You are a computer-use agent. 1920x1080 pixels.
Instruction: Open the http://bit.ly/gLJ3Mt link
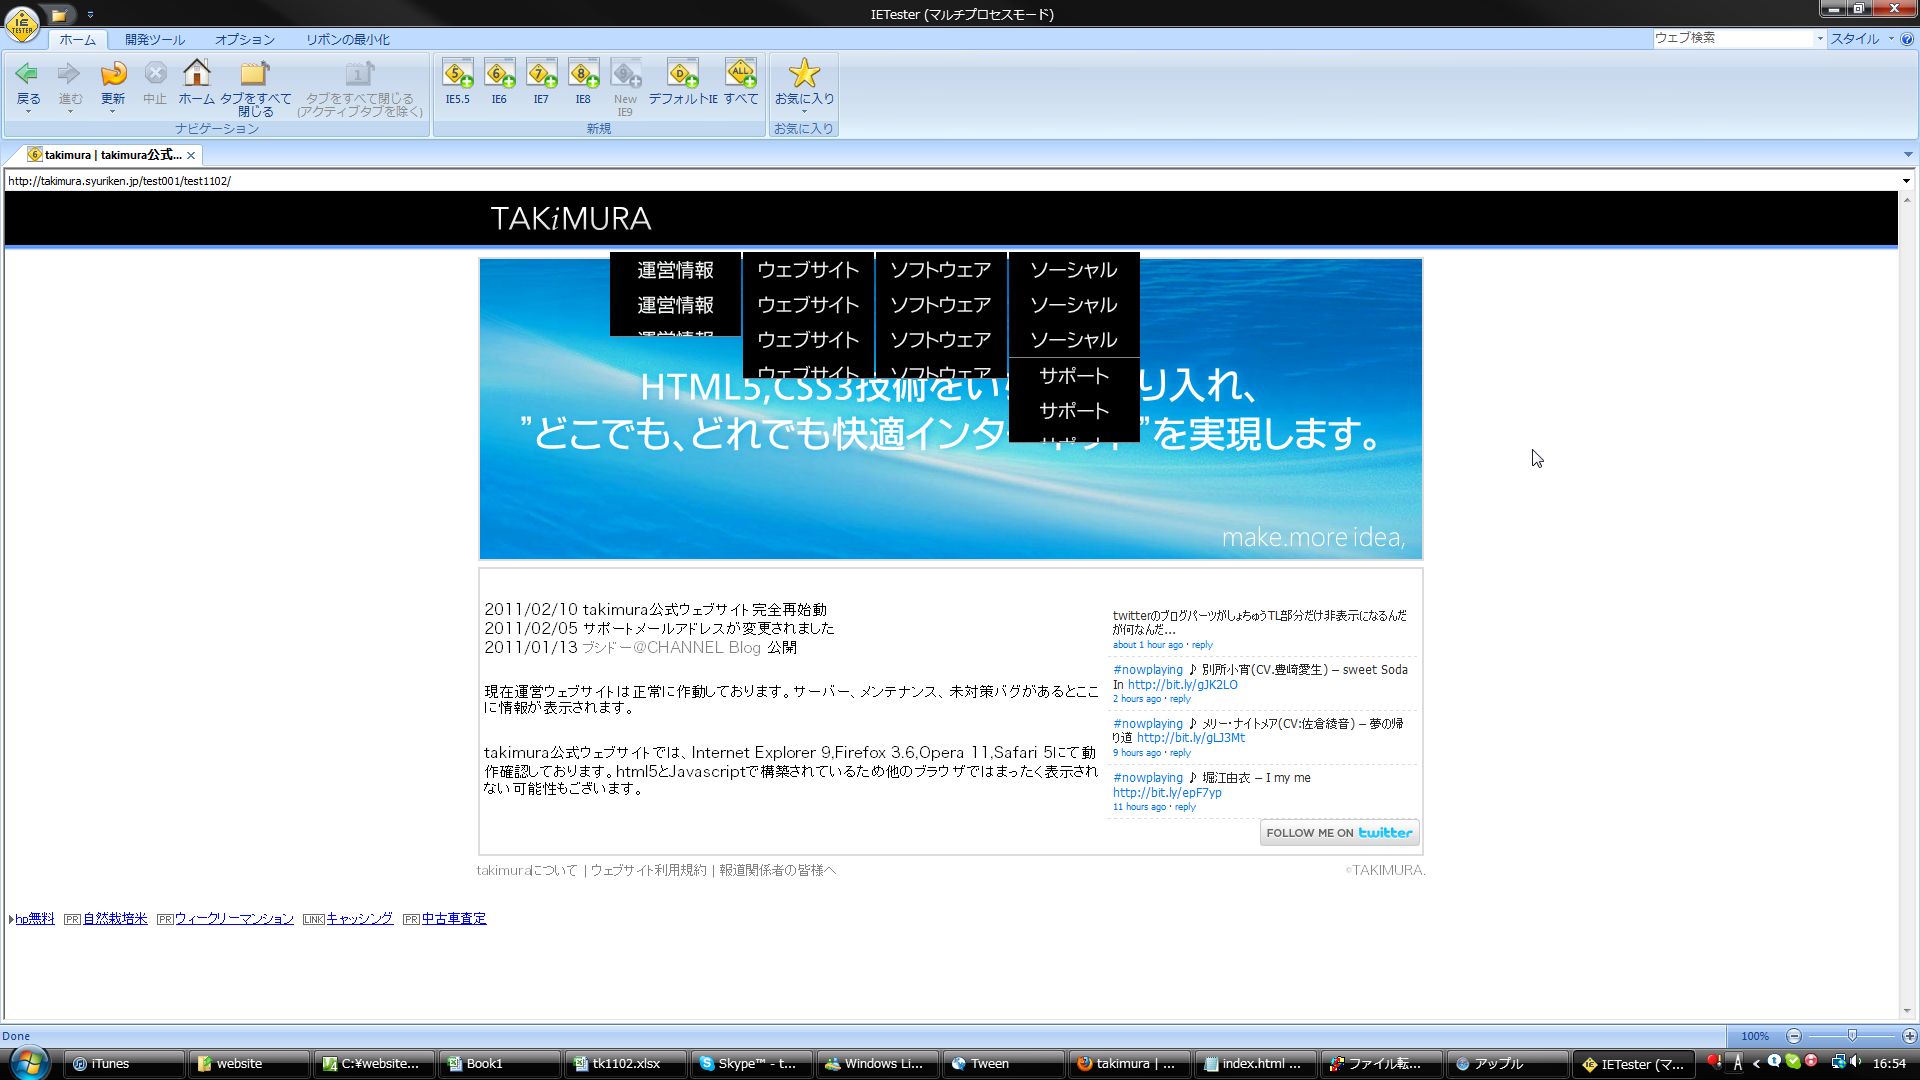point(1191,738)
